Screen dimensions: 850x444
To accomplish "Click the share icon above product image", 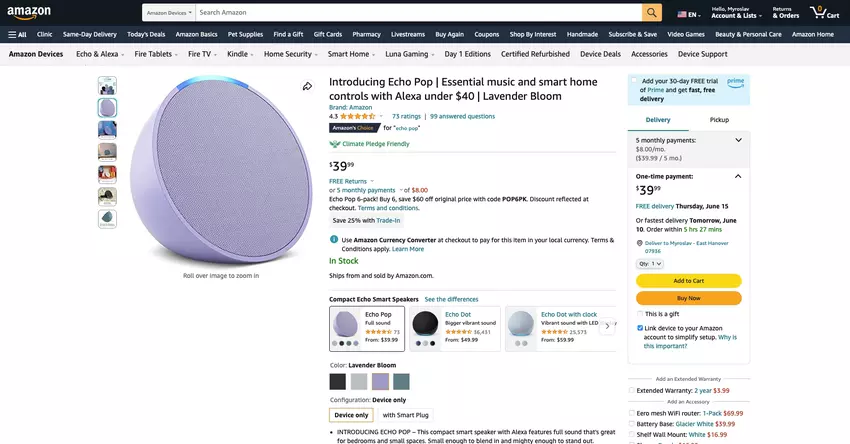I will [308, 87].
